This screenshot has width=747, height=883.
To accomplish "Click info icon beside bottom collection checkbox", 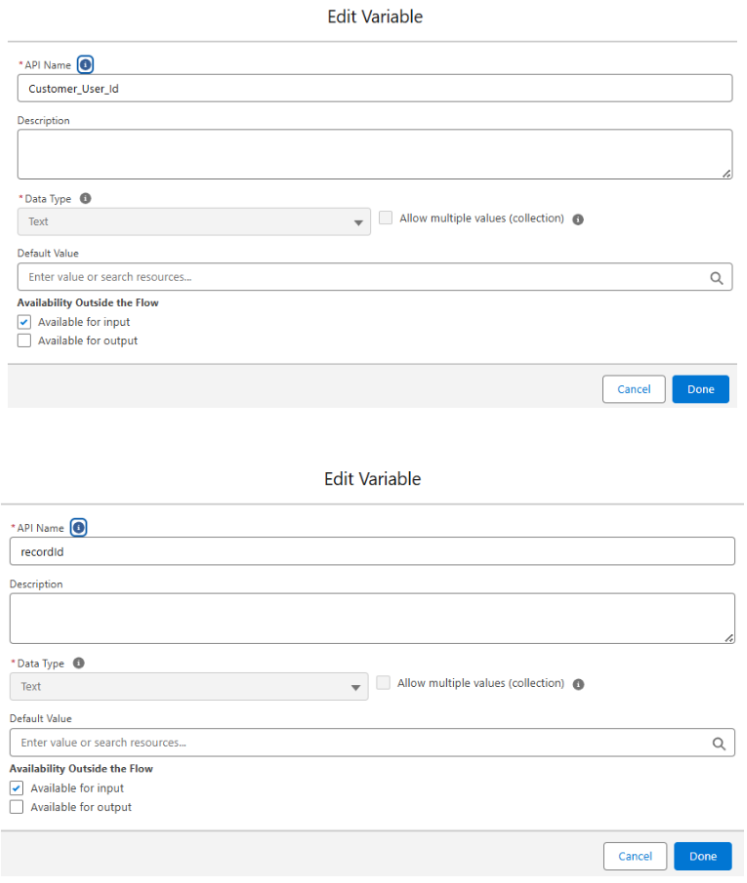I will 580,683.
